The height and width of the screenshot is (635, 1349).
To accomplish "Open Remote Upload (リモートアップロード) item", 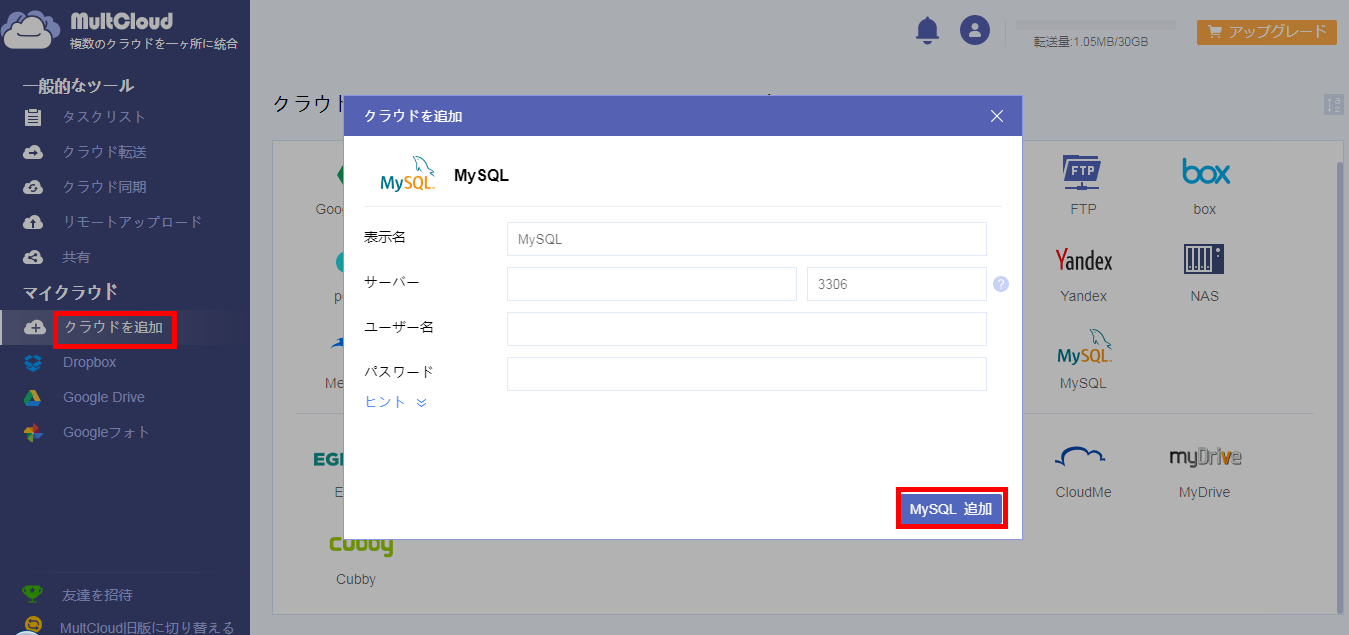I will [x=132, y=222].
